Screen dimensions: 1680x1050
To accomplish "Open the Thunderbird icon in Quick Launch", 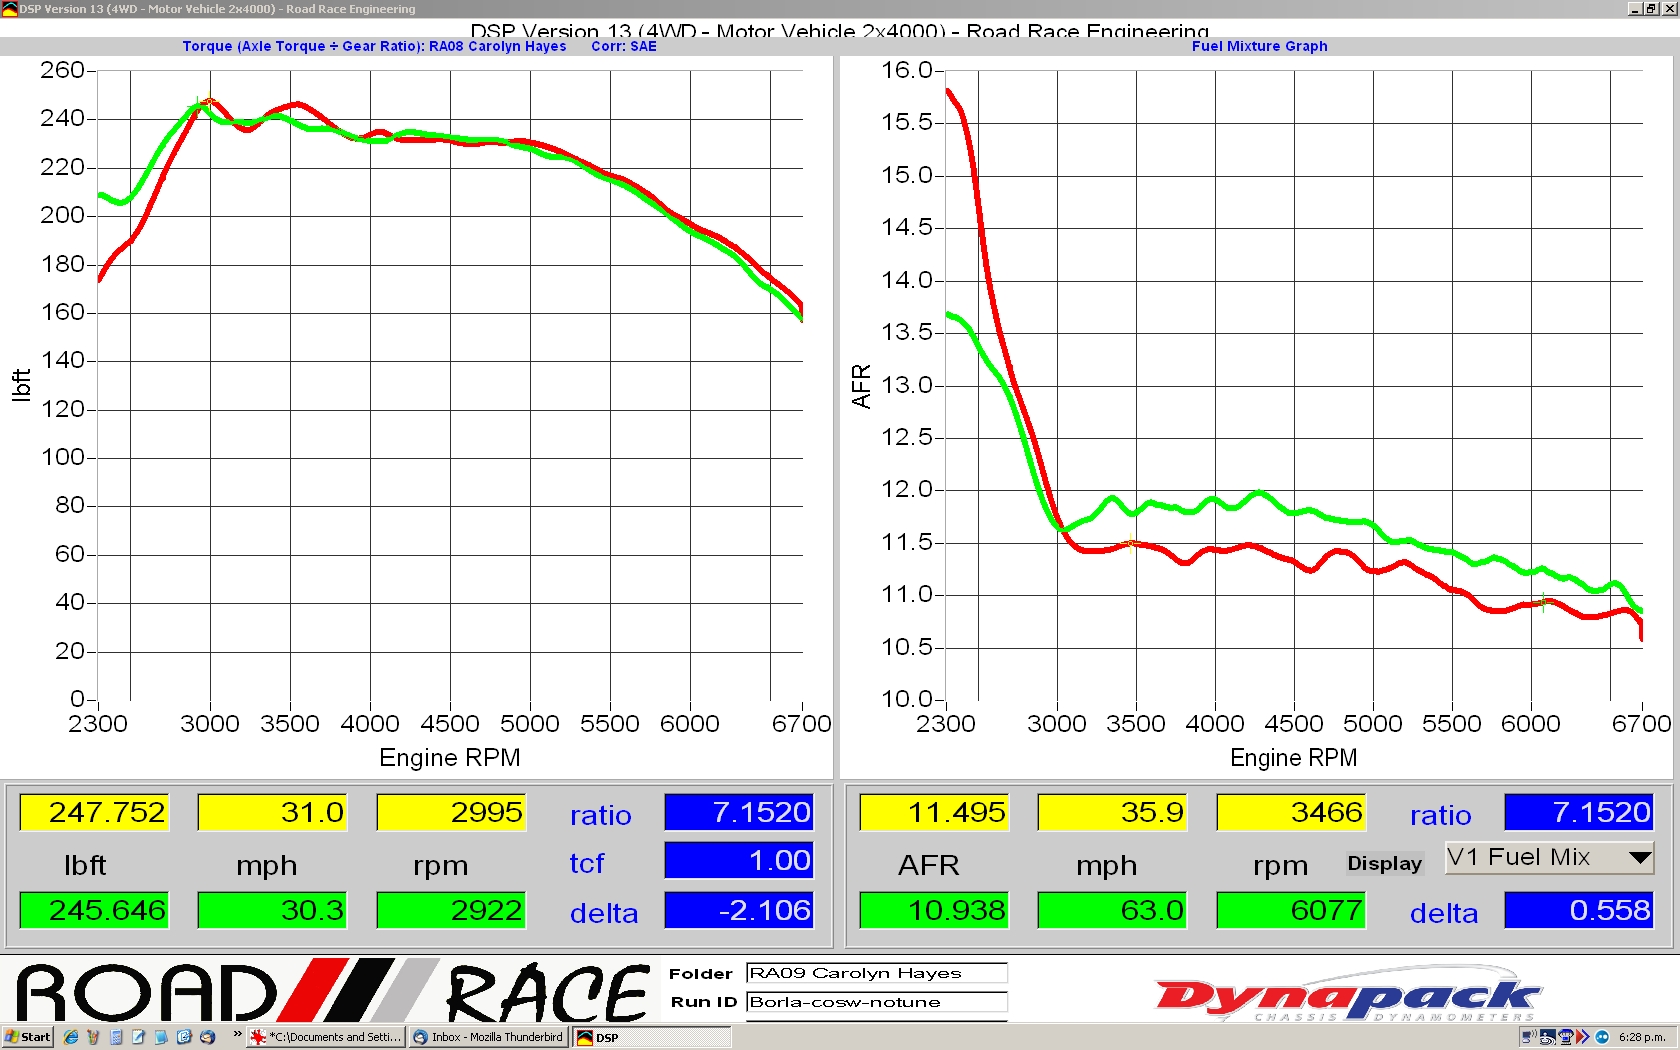I will tap(207, 1037).
